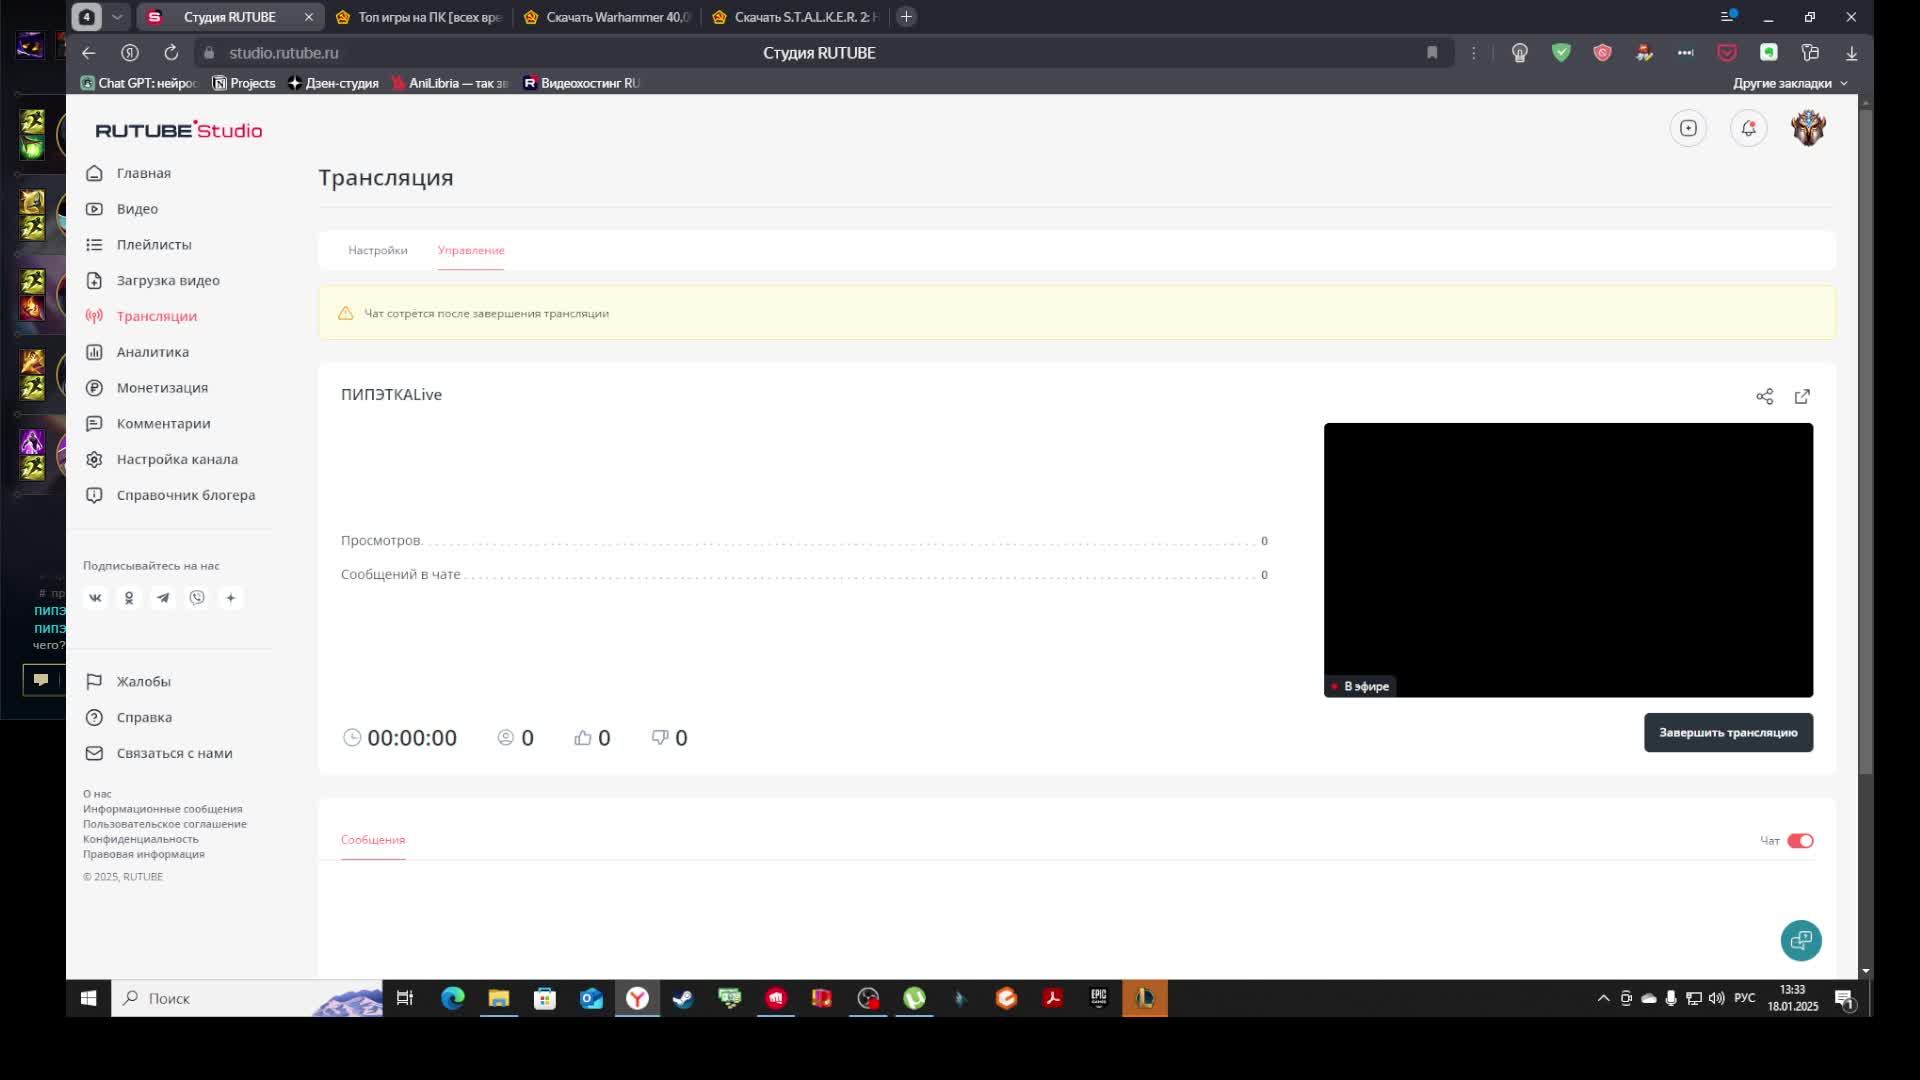Open Дзен-студия bookmark
1920x1080 pixels.
pyautogui.click(x=333, y=83)
